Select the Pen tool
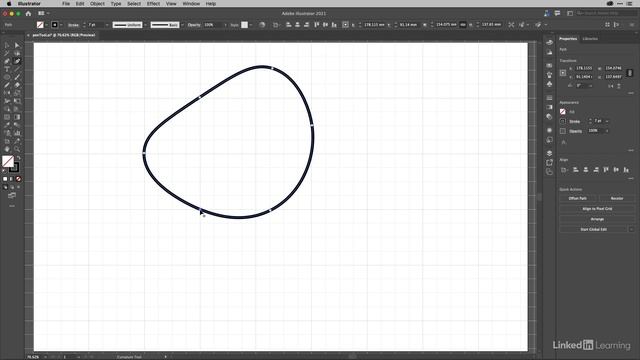Viewport: 640px width, 360px height. tap(7, 61)
